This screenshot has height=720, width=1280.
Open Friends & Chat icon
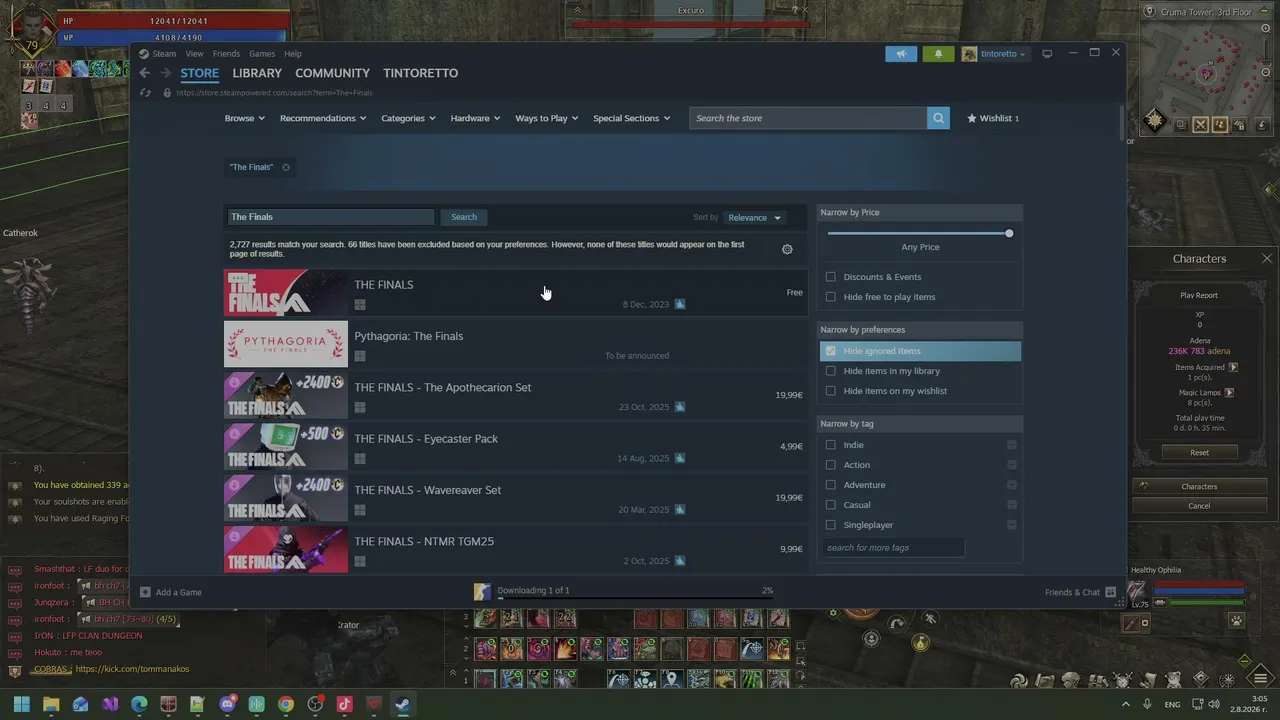1110,592
